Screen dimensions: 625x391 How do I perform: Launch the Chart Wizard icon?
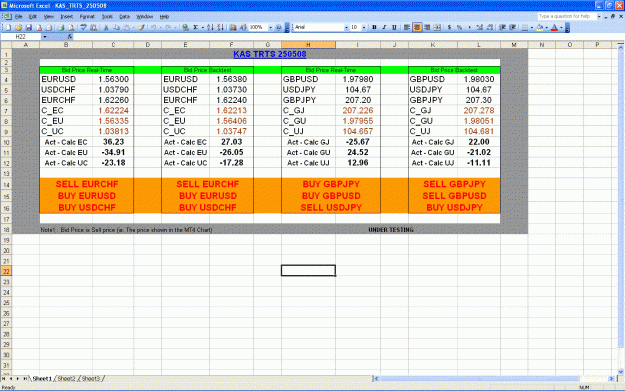point(233,28)
